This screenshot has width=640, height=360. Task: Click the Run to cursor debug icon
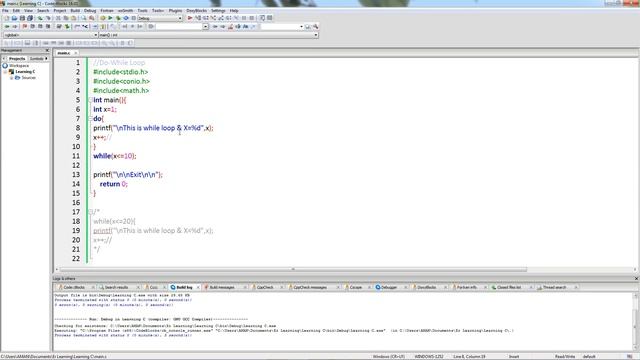[198, 18]
